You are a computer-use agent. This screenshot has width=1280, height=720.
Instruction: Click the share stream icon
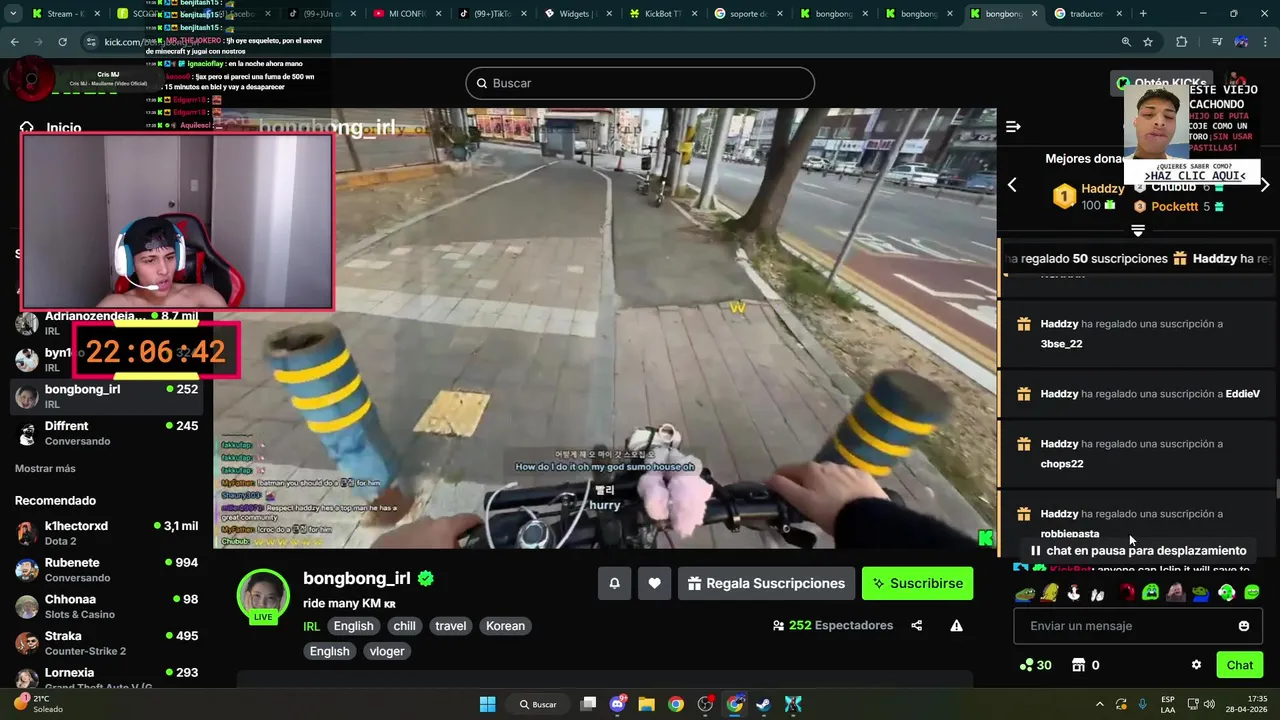pyautogui.click(x=916, y=626)
